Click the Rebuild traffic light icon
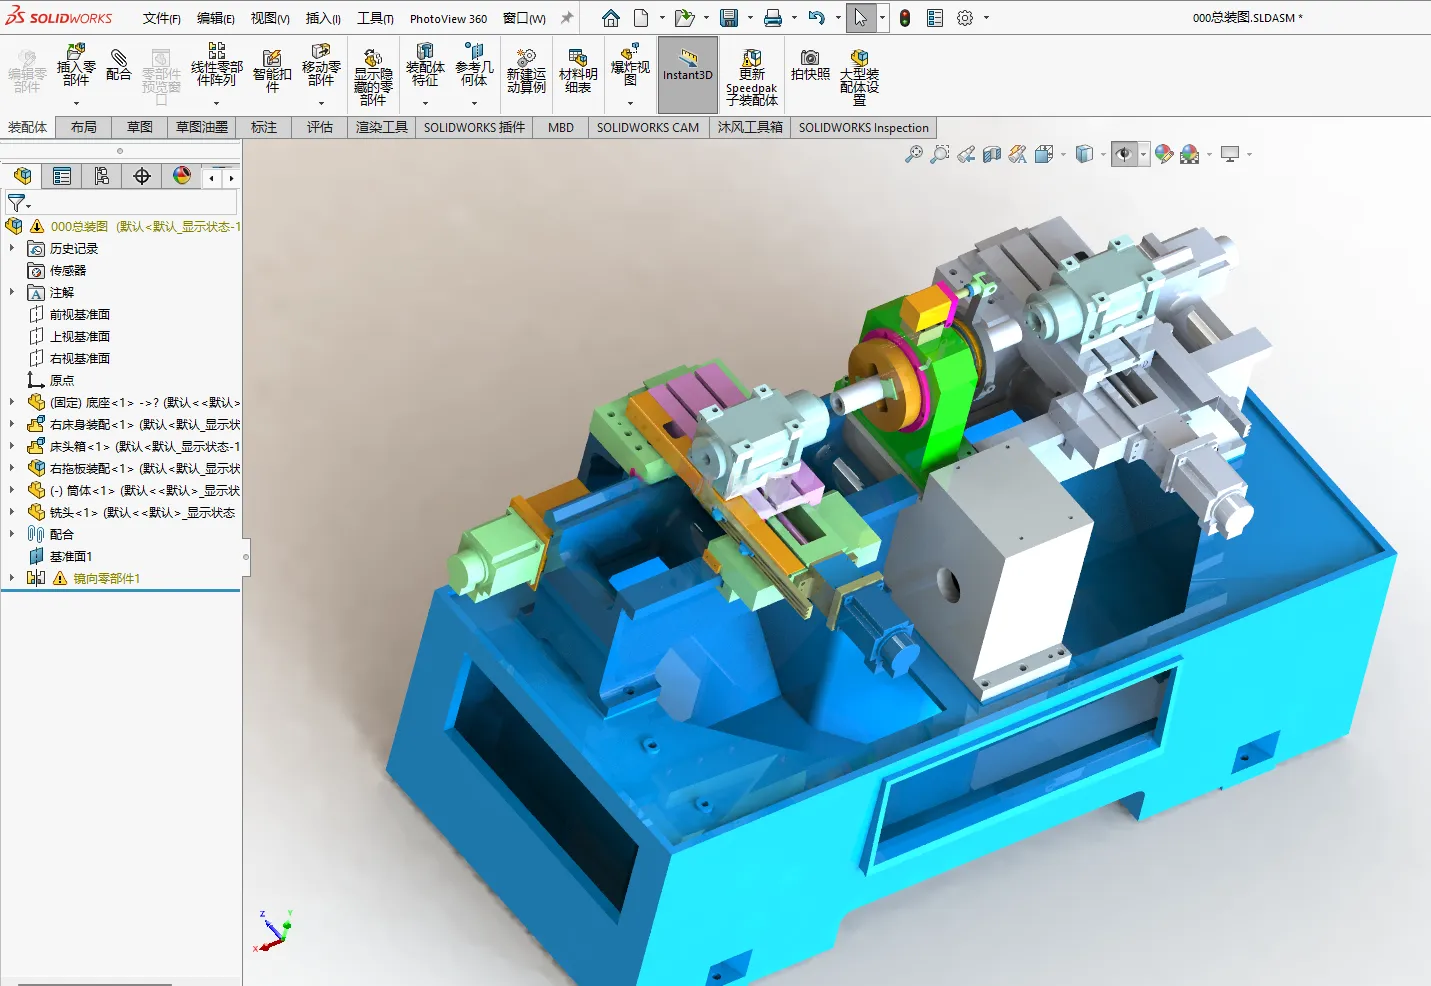Screen dimensions: 1431x986 905,18
